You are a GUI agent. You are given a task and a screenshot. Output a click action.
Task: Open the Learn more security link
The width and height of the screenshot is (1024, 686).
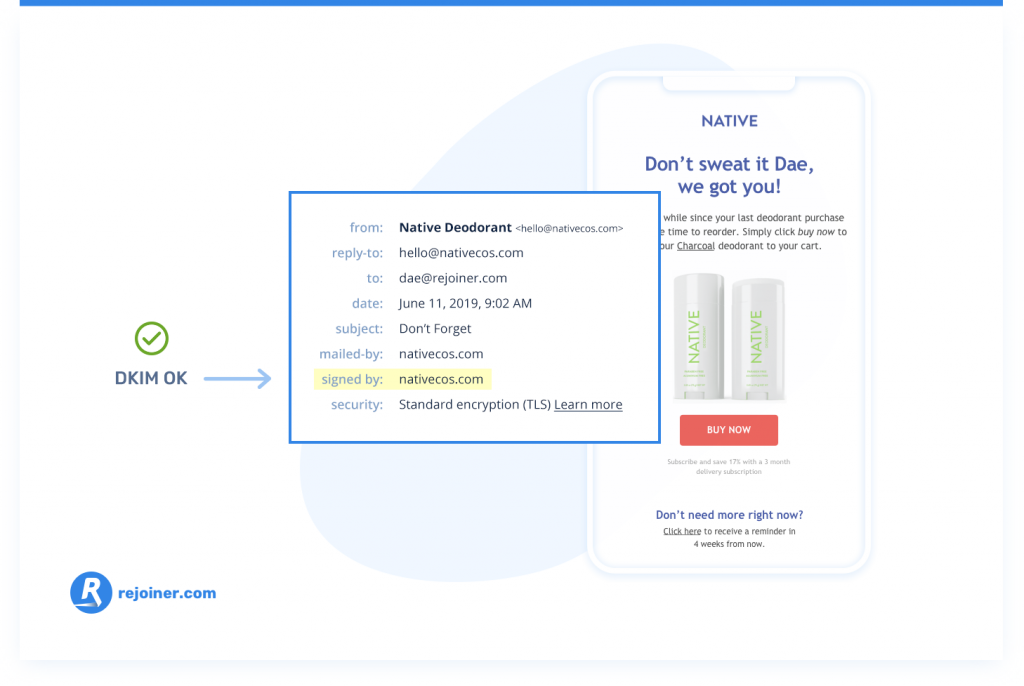click(x=588, y=404)
